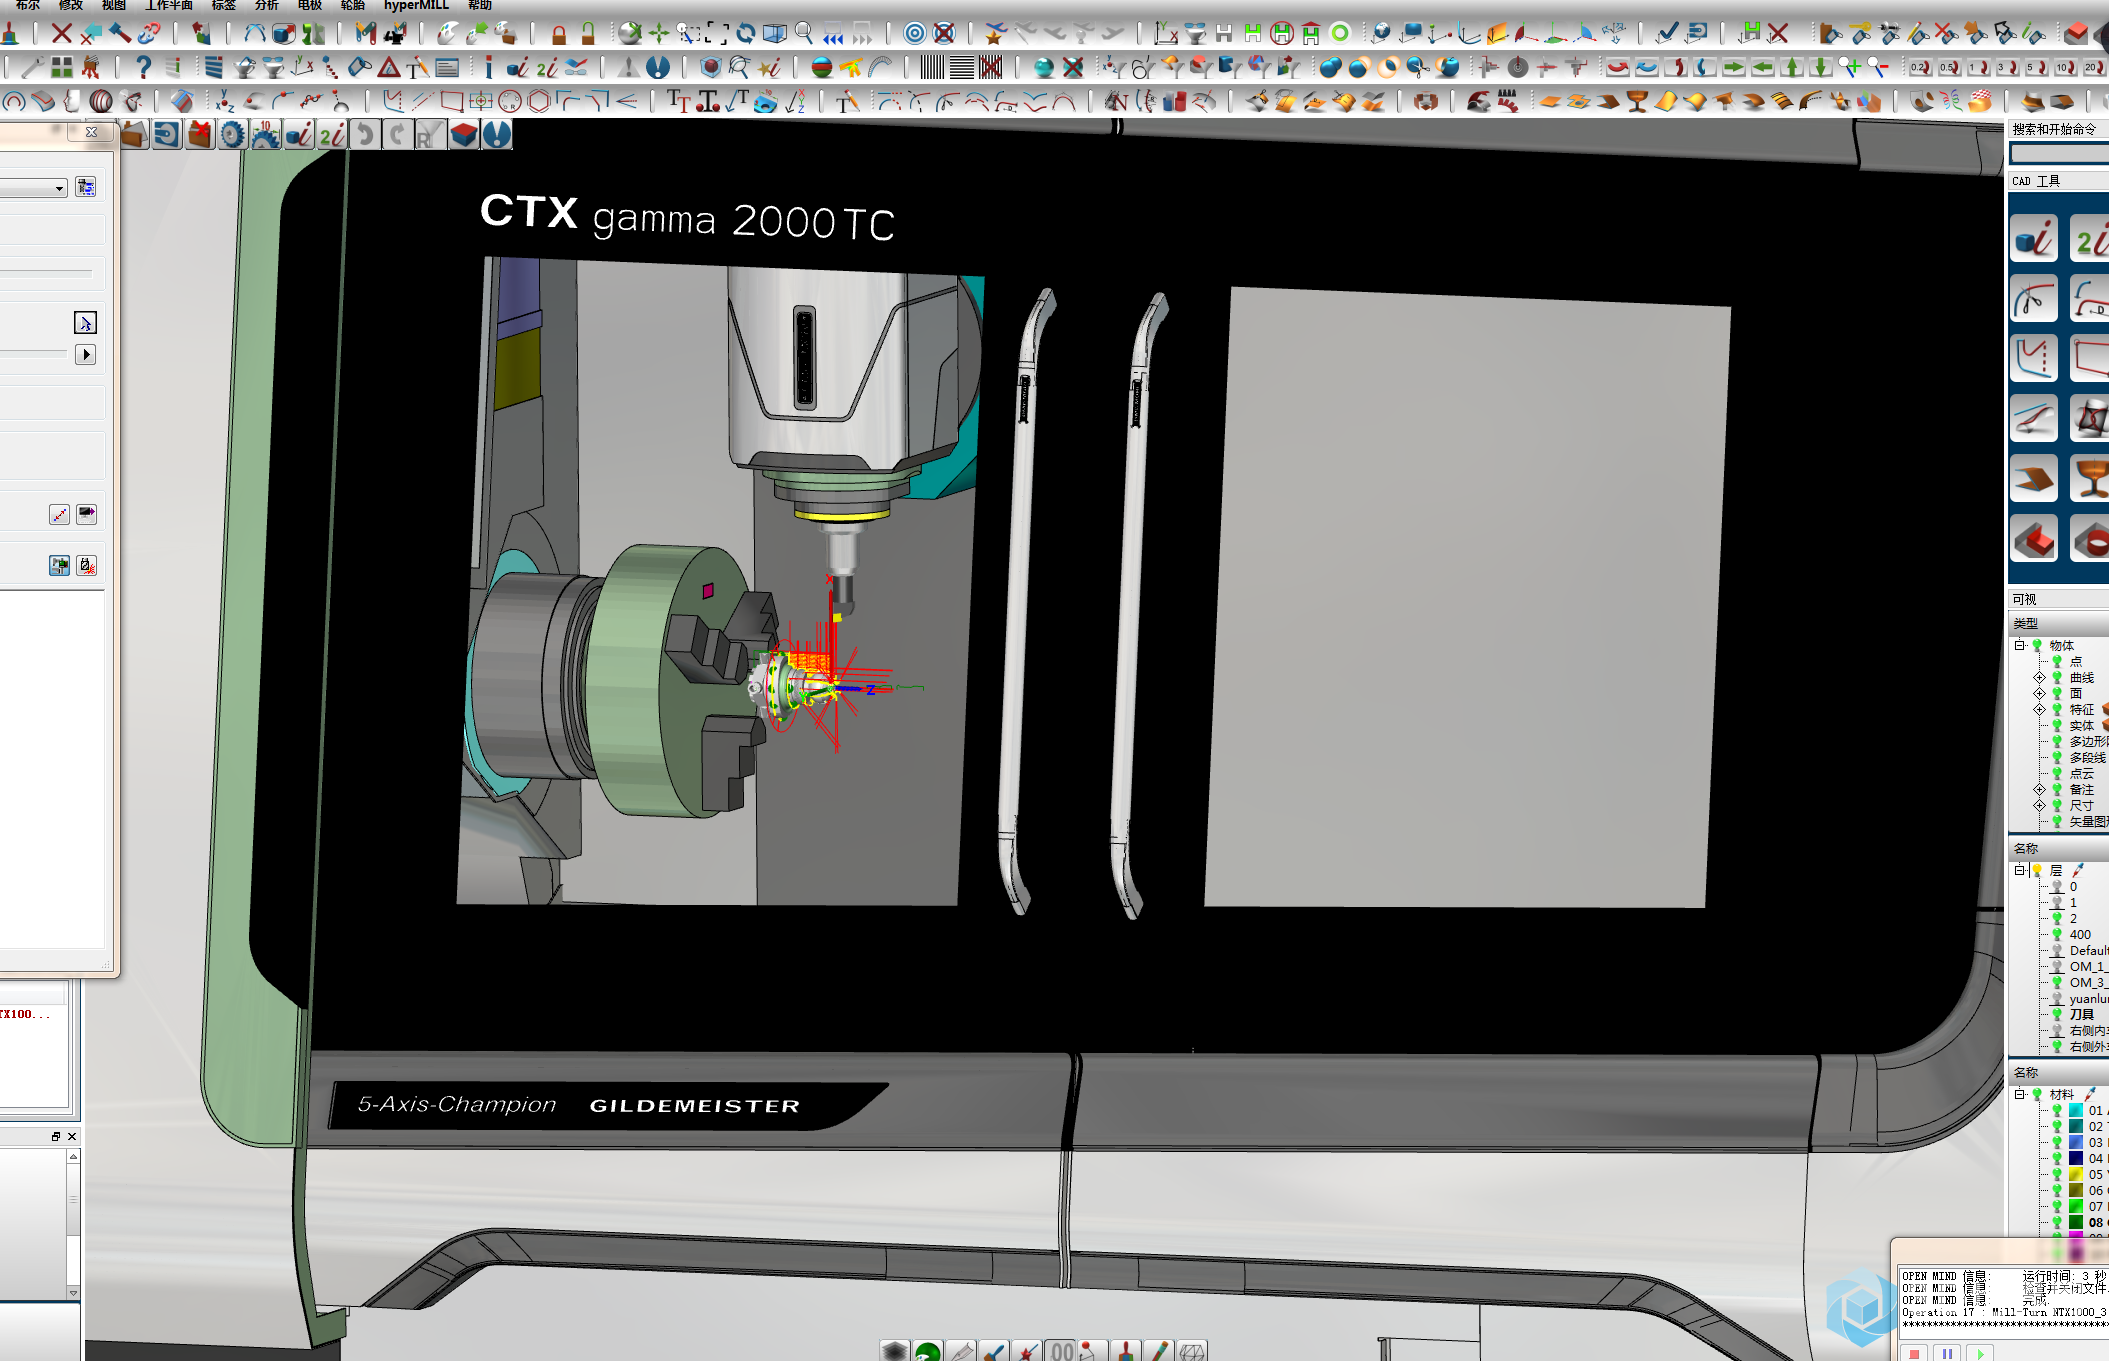The height and width of the screenshot is (1361, 2109).
Task: Click the red stop button at bottom right
Action: click(1914, 1353)
